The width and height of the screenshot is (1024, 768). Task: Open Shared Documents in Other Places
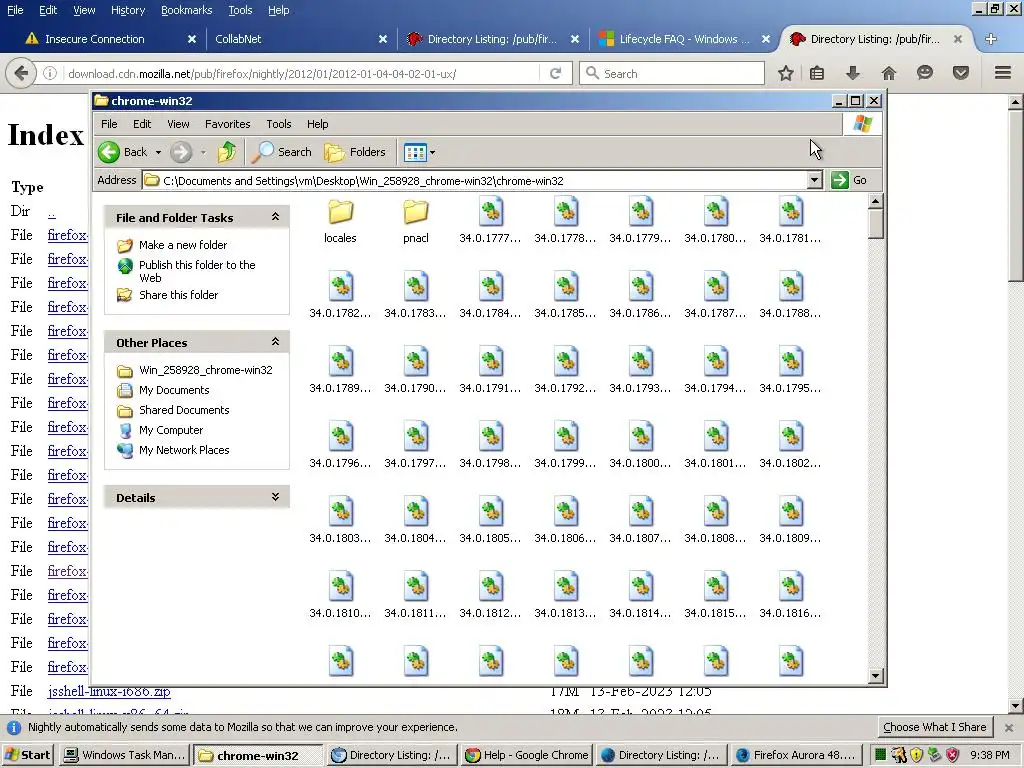[x=184, y=410]
